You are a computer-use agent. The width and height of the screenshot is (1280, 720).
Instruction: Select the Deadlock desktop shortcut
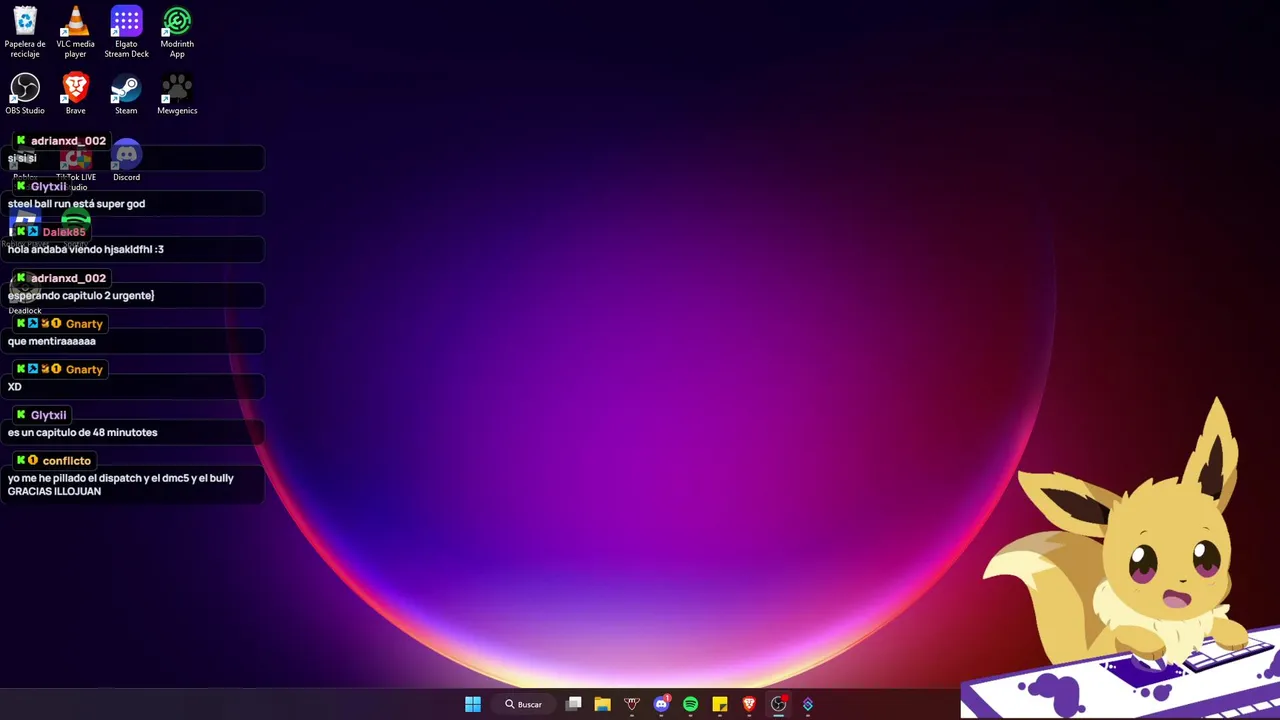pyautogui.click(x=25, y=296)
